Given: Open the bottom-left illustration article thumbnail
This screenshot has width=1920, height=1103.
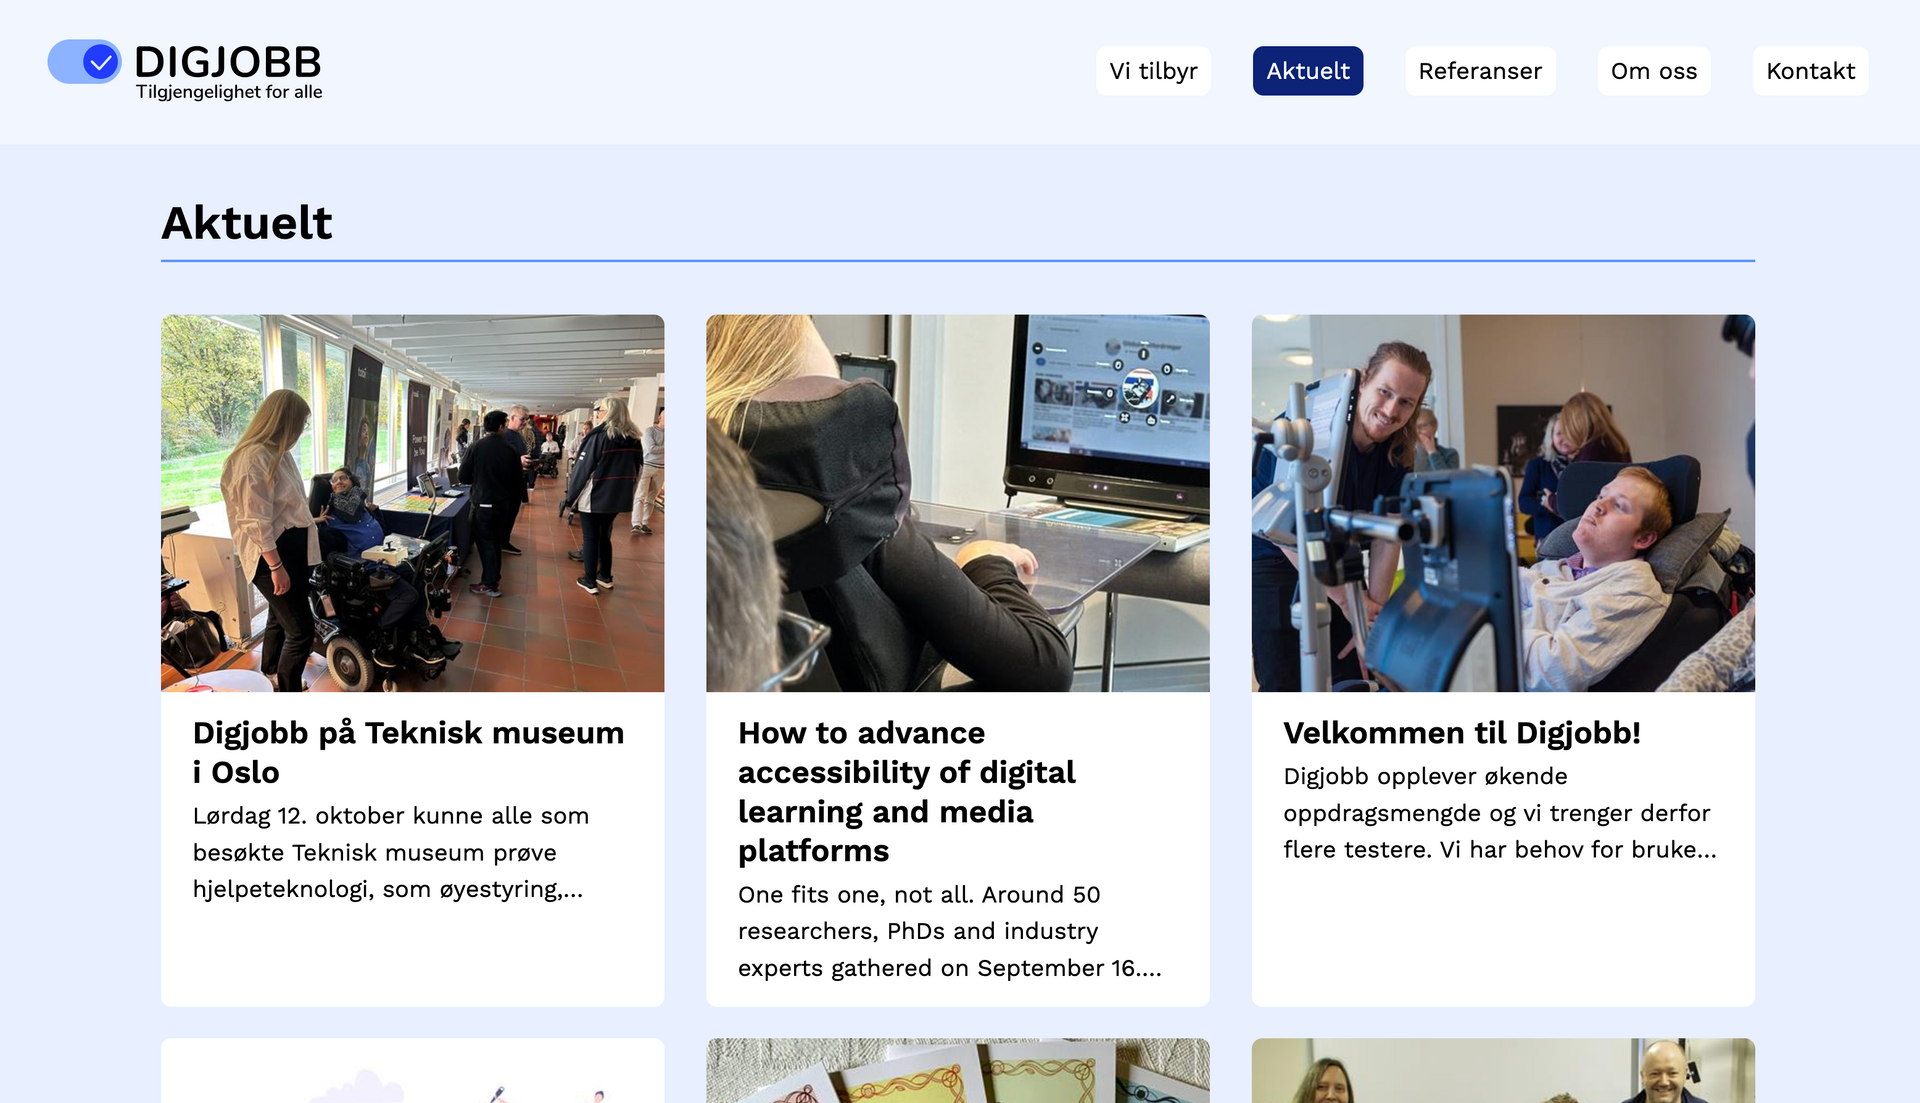Looking at the screenshot, I should (x=412, y=1072).
